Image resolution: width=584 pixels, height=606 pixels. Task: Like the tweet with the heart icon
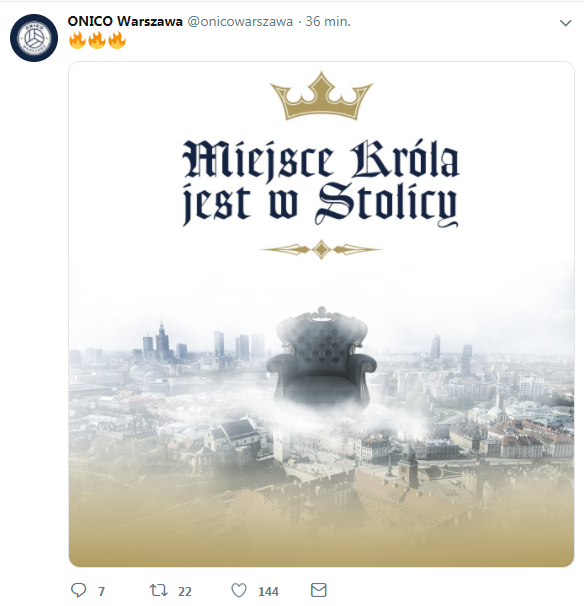[x=239, y=591]
